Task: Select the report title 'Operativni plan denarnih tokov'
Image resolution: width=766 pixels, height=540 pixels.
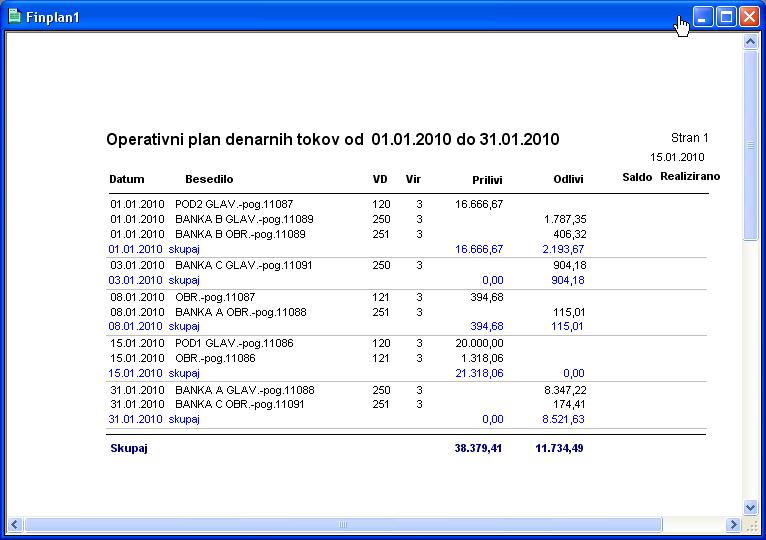Action: pos(234,139)
